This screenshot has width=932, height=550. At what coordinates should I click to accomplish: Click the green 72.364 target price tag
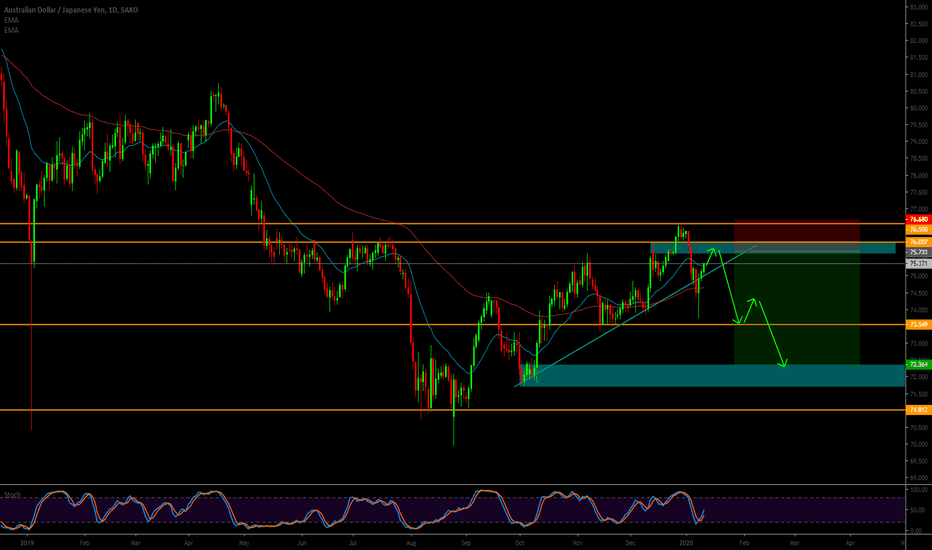[x=916, y=365]
